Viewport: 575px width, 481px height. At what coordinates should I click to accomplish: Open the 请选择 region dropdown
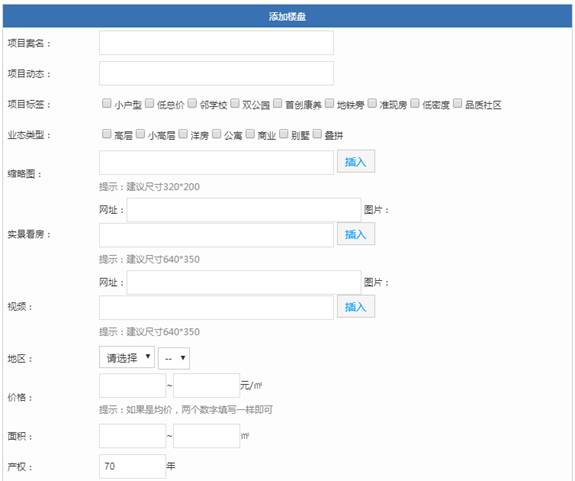click(x=127, y=357)
